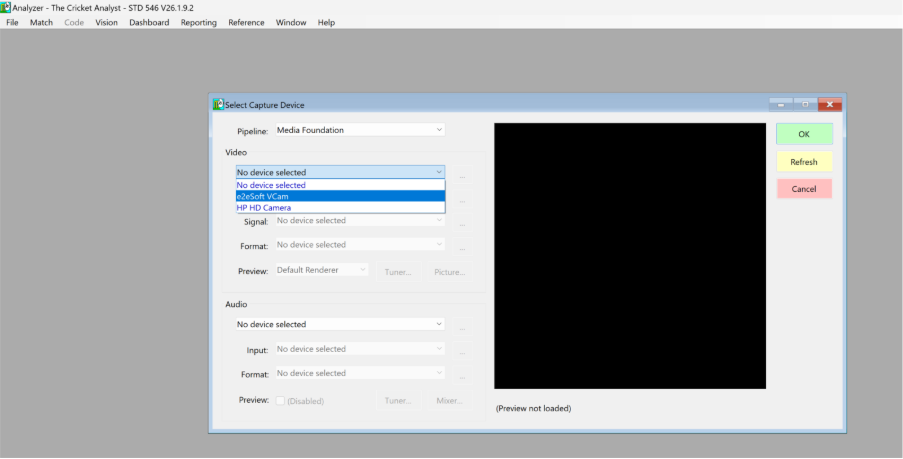Expand the Pipeline Media Foundation dropdown
The width and height of the screenshot is (903, 459).
361,130
